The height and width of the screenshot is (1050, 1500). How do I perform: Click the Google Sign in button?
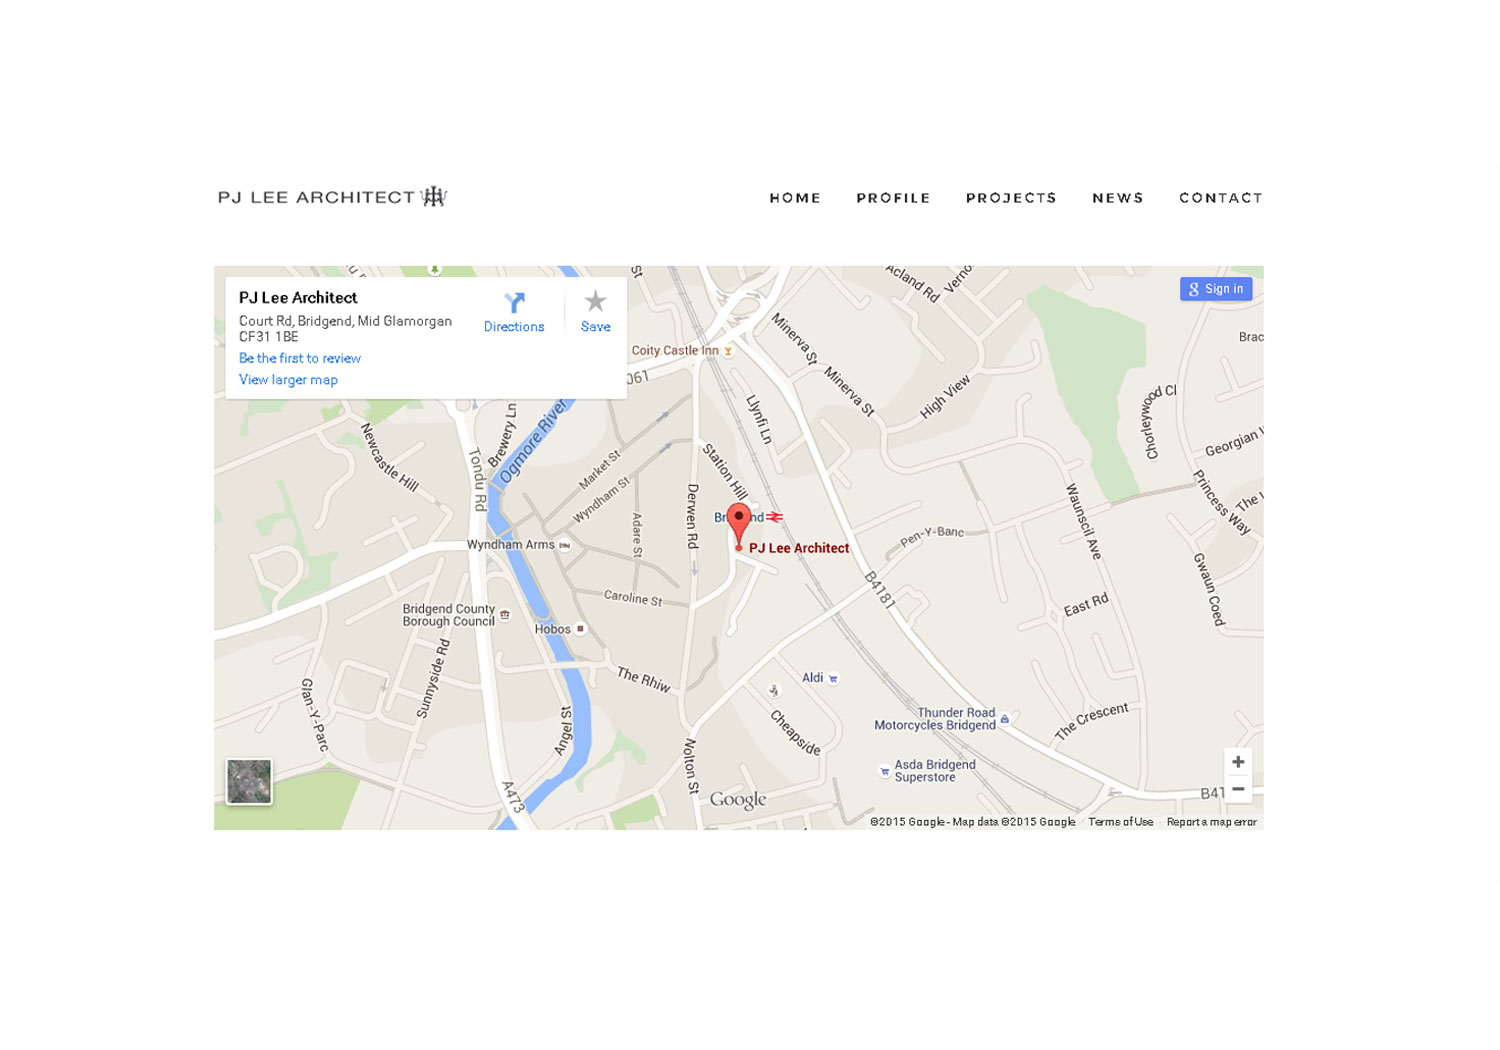point(1216,289)
